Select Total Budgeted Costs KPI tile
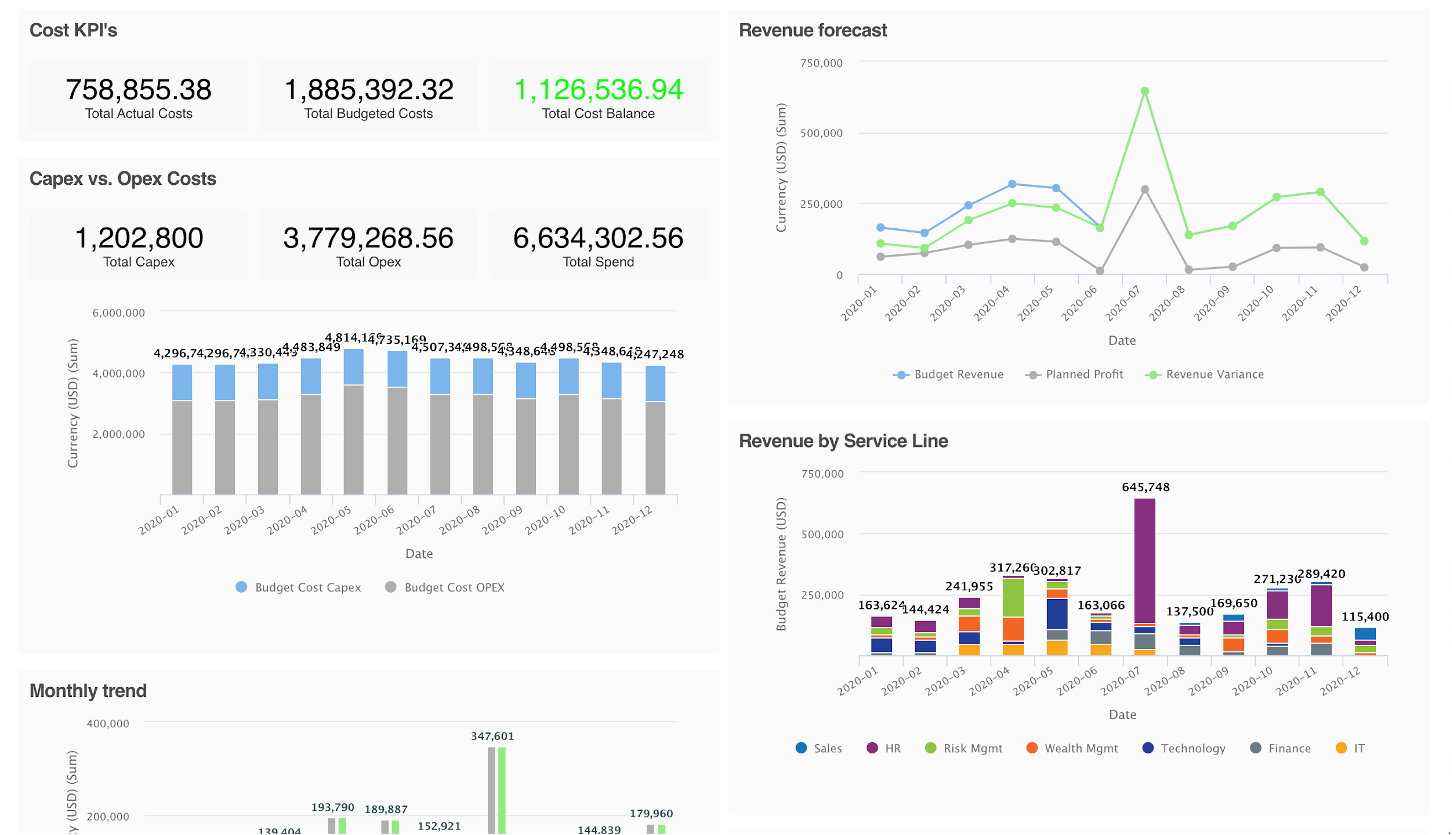This screenshot has width=1452, height=835. click(x=369, y=97)
